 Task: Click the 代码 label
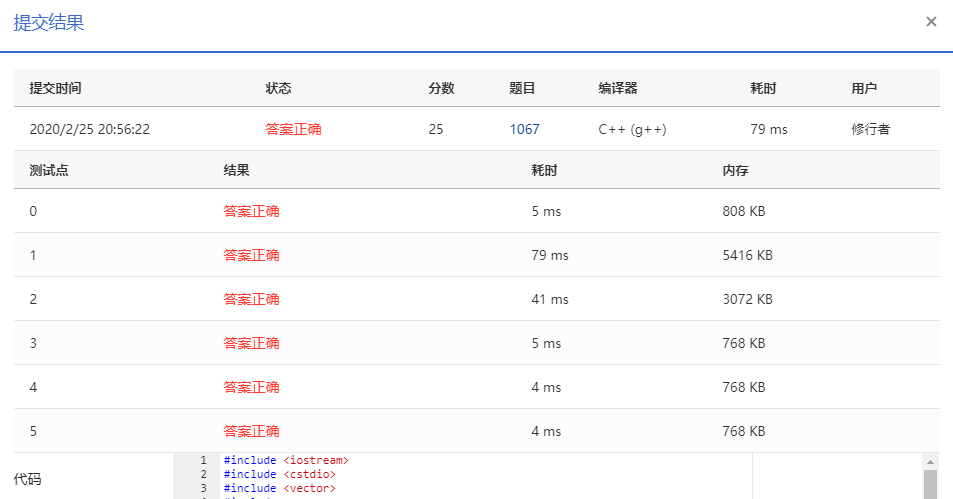tap(27, 479)
